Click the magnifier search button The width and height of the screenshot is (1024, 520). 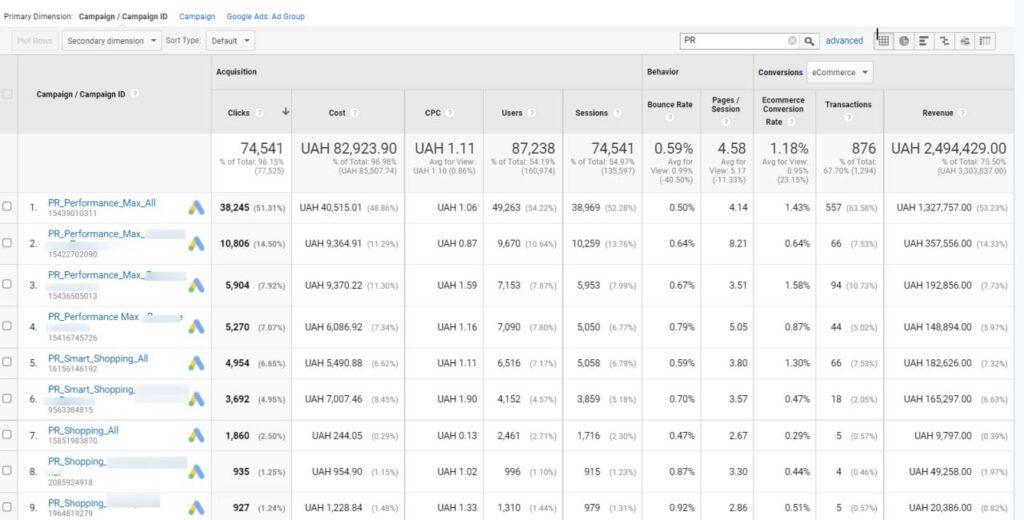[810, 41]
